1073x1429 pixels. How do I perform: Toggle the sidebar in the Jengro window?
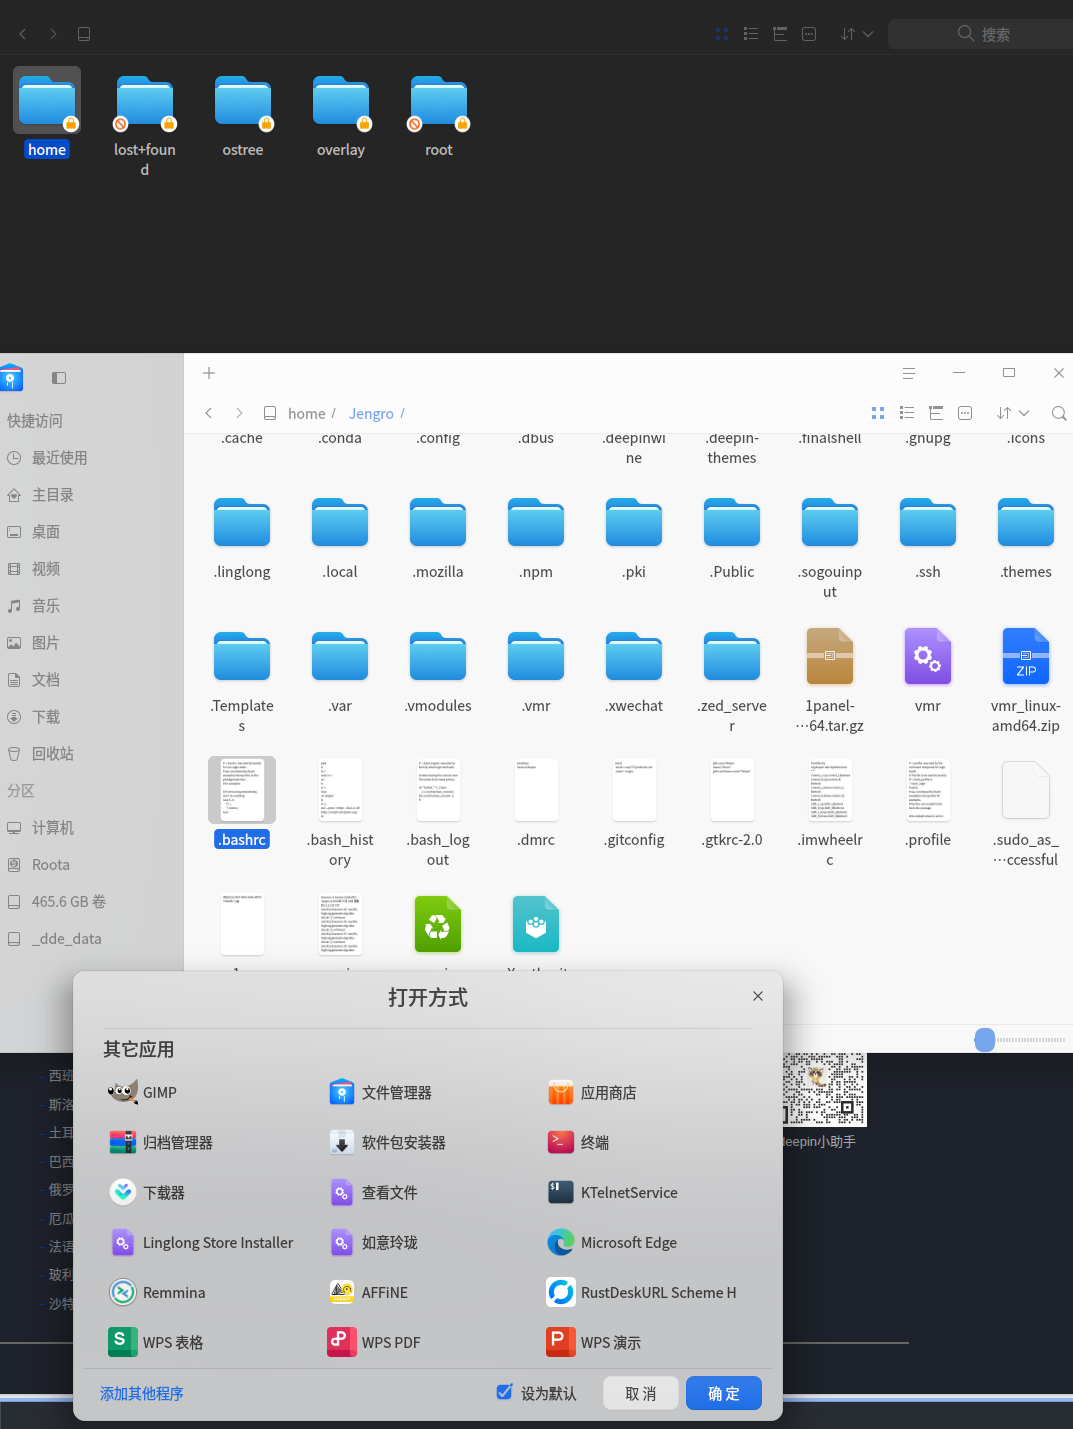(59, 378)
